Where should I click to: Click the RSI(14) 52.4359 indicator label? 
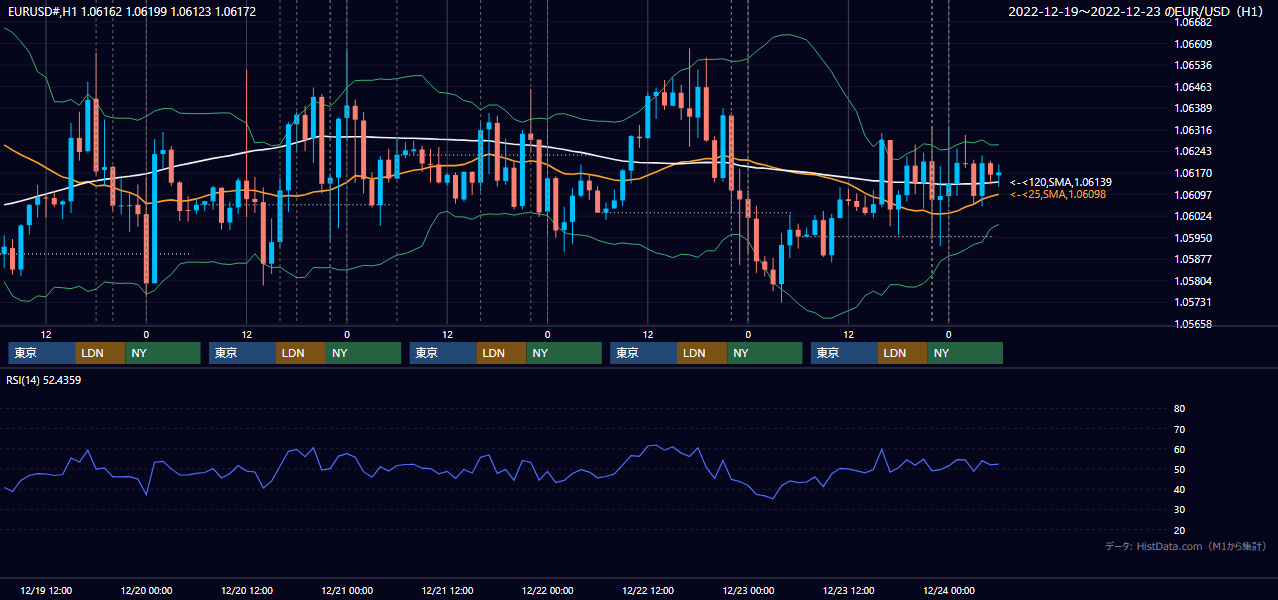(x=44, y=380)
